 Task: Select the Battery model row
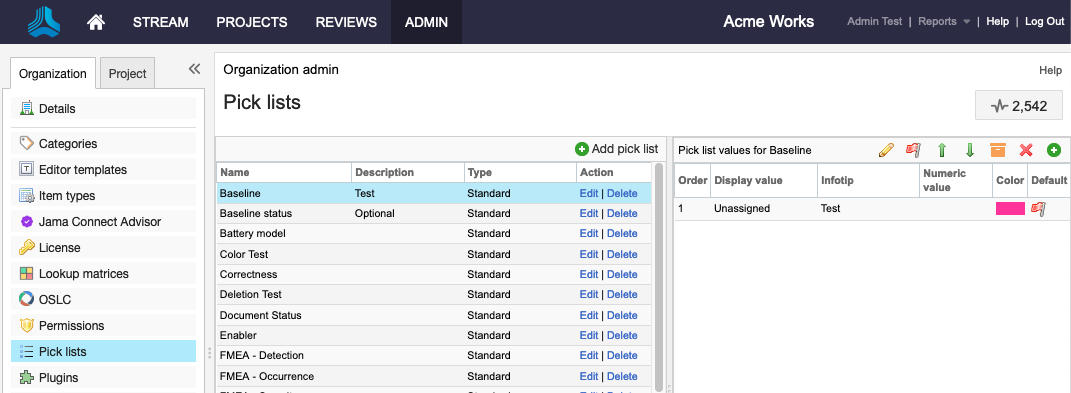434,234
